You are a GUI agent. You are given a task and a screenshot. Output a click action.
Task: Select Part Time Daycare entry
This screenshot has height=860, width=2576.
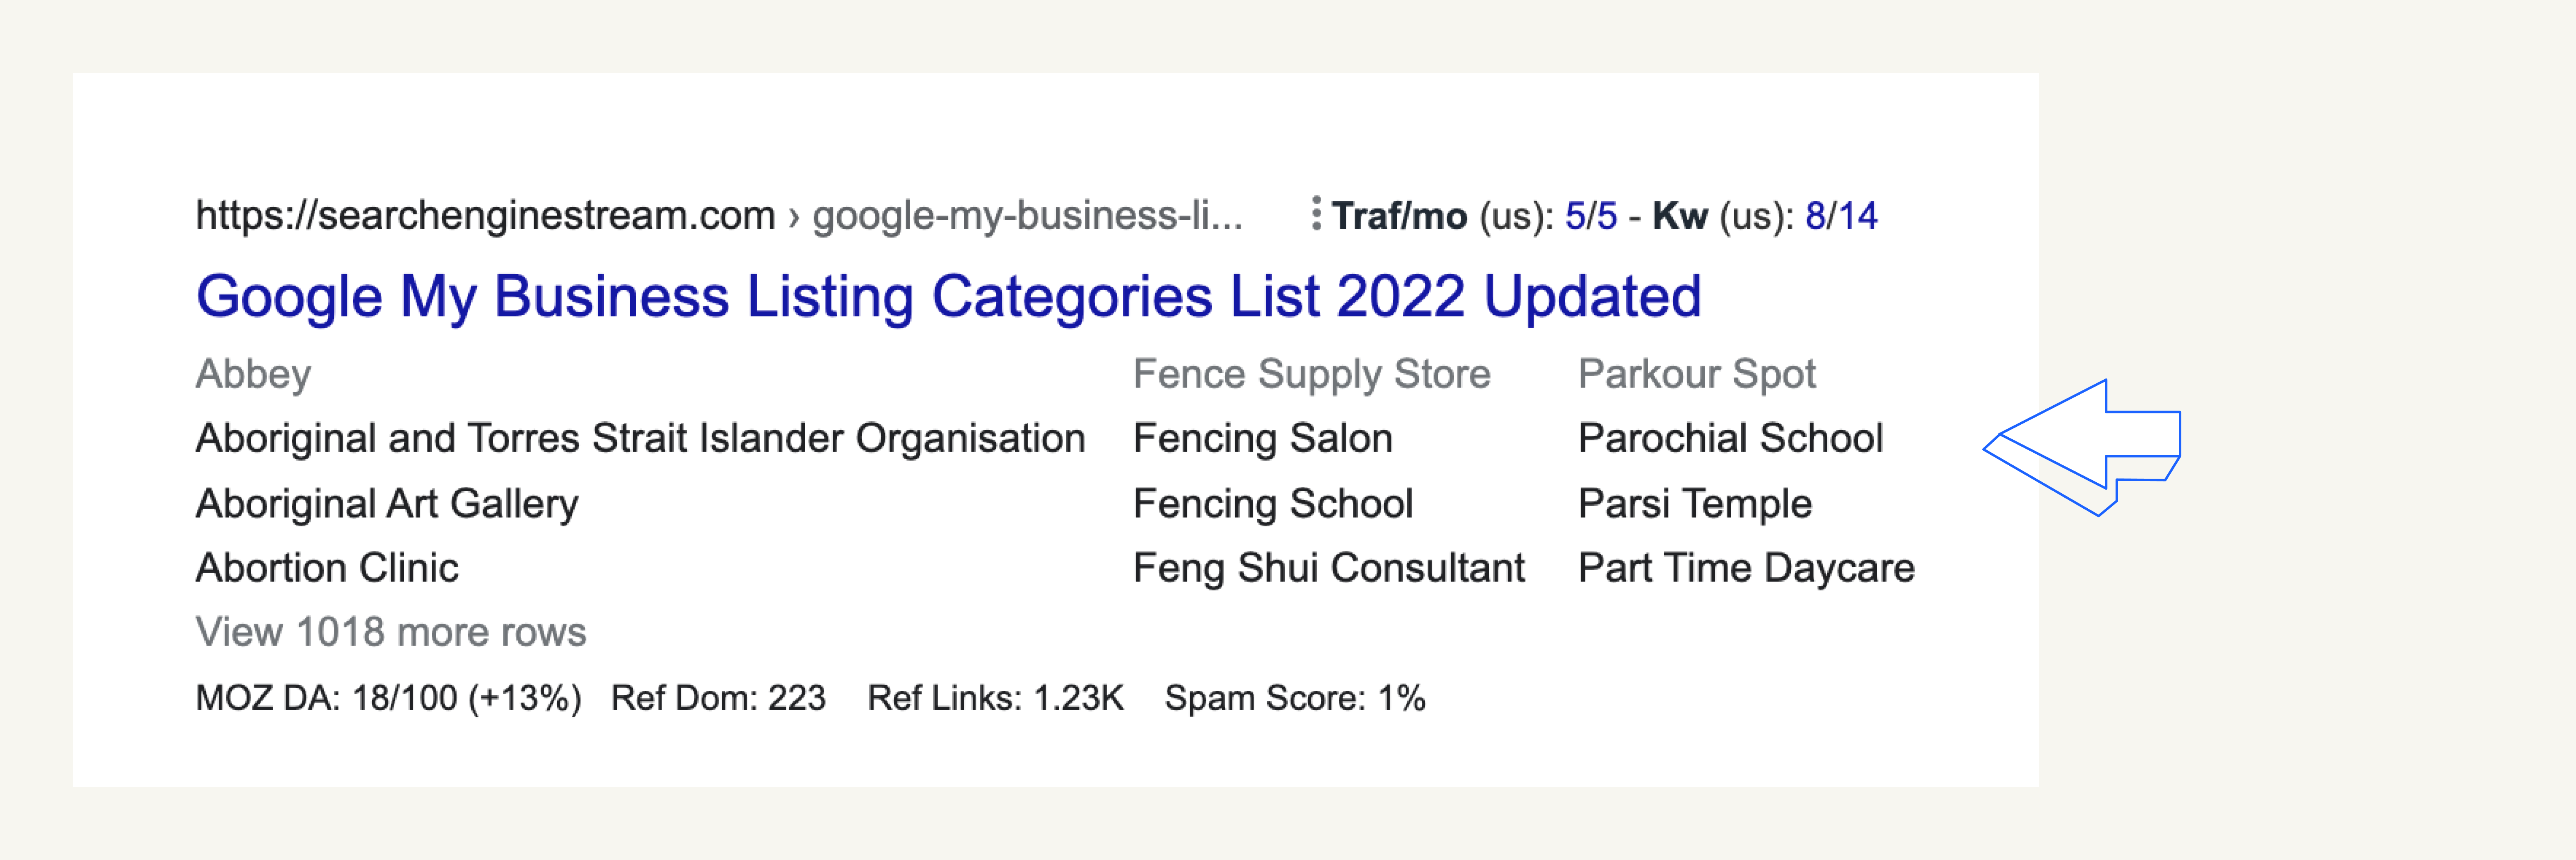pos(1746,567)
